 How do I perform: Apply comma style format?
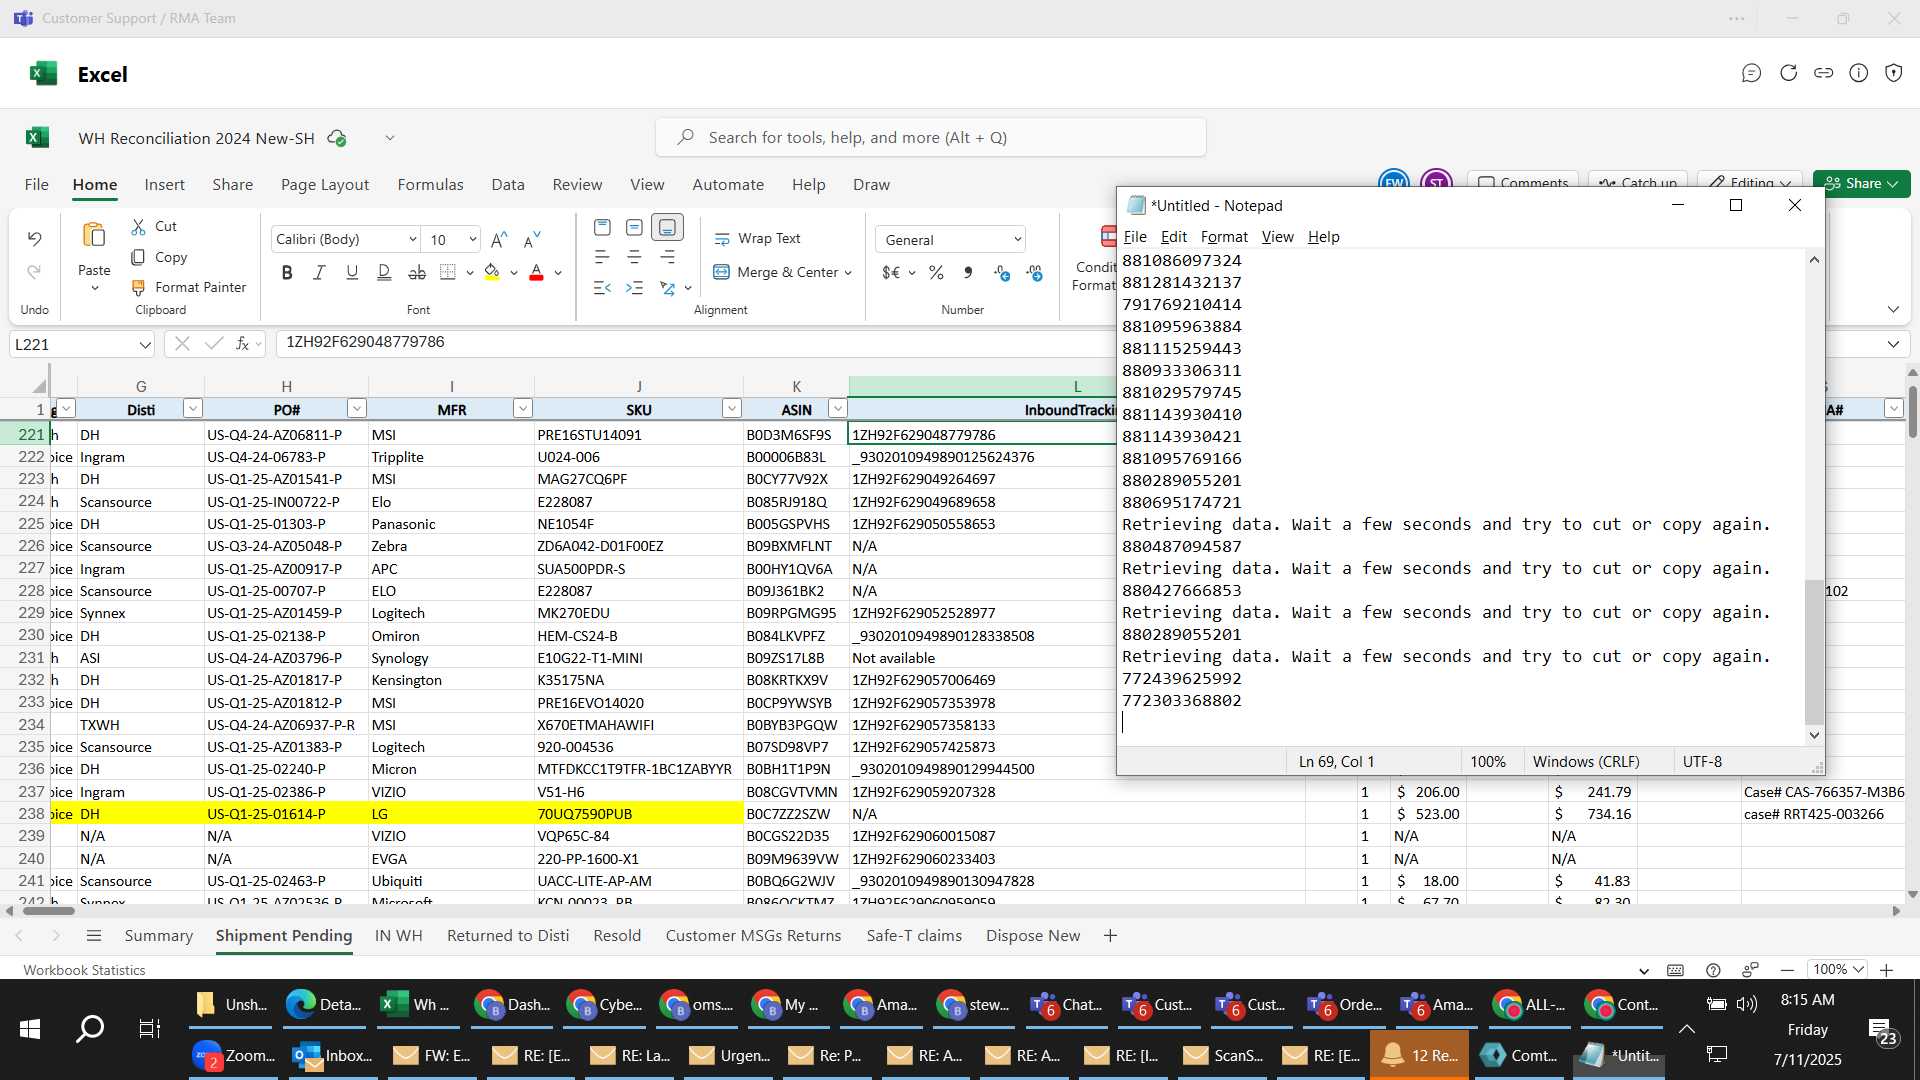[968, 272]
